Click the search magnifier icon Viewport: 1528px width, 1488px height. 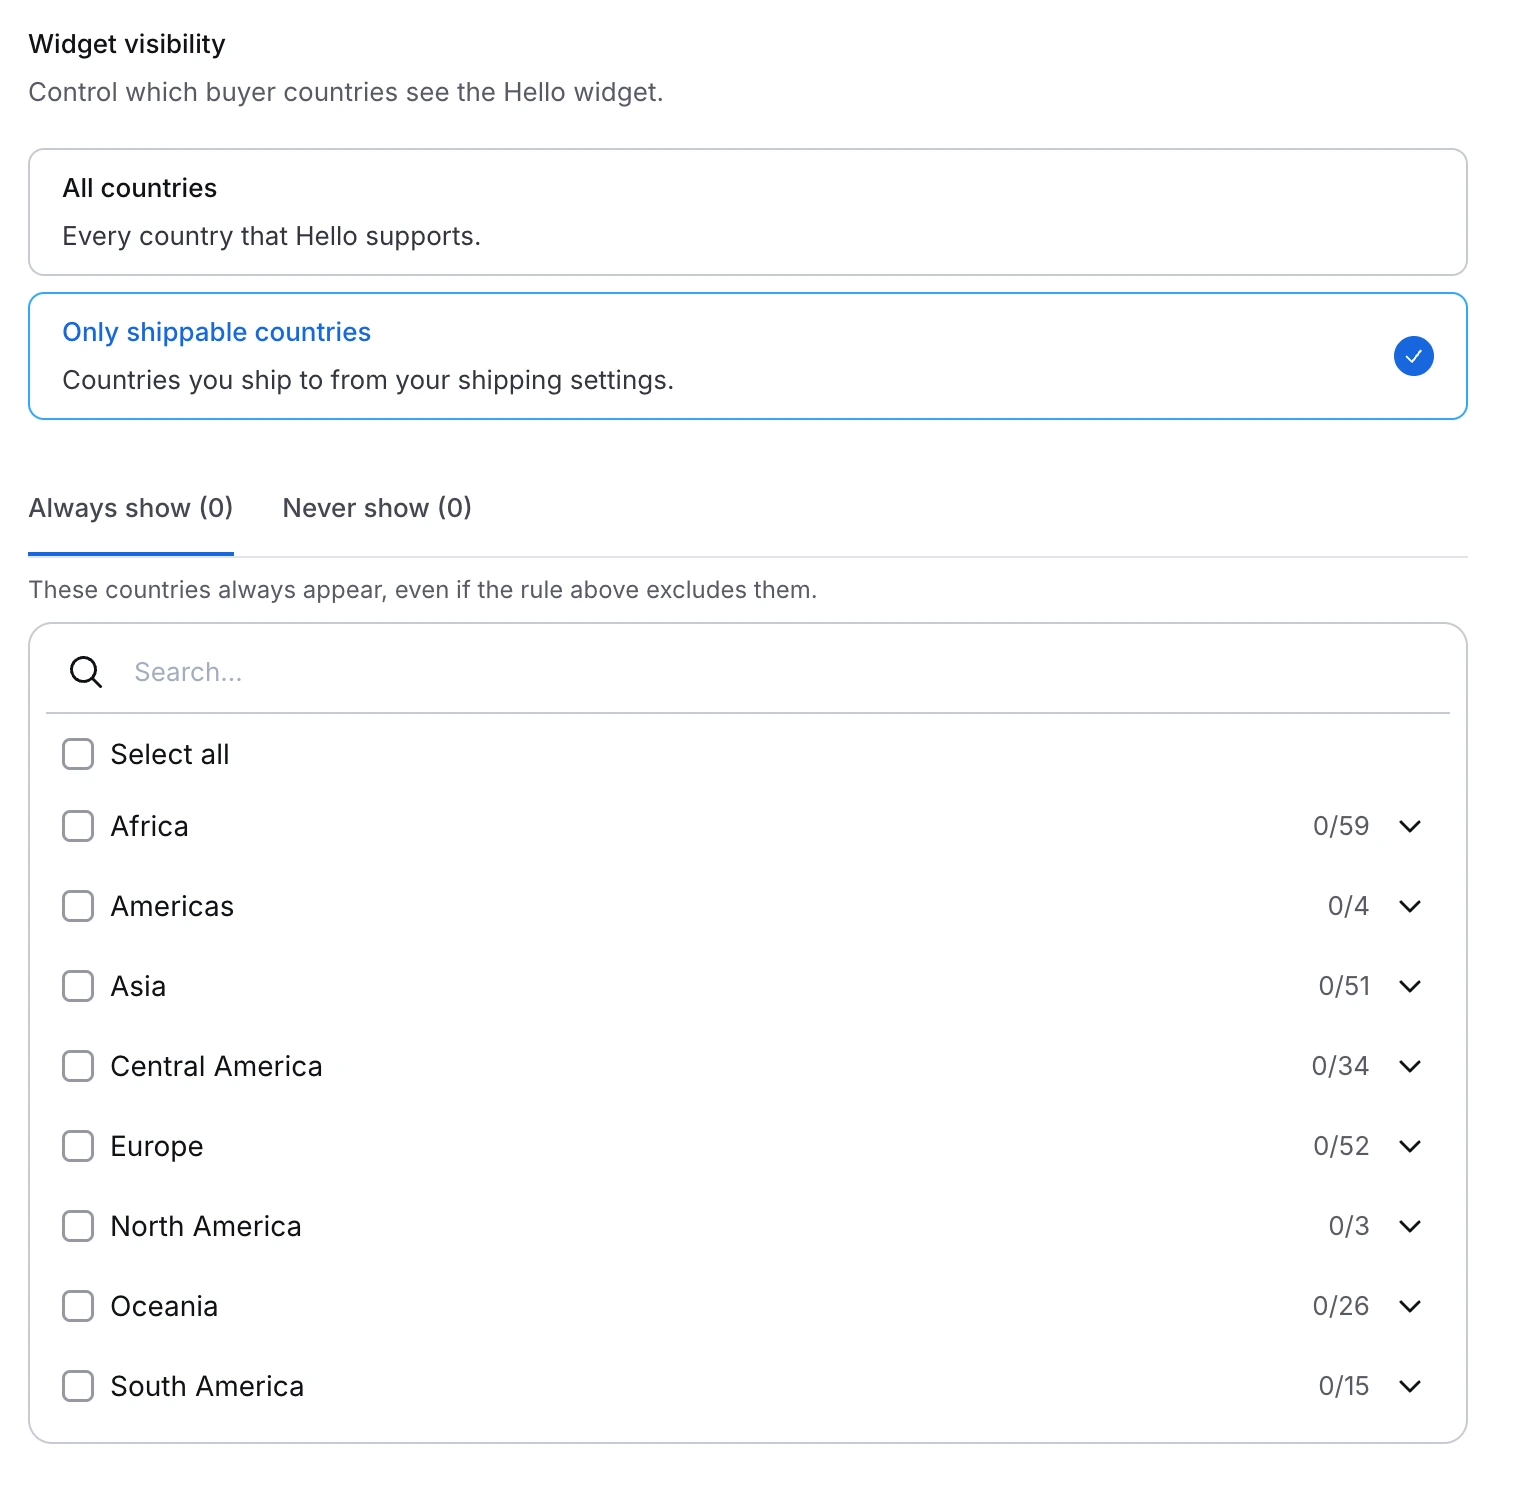(85, 672)
